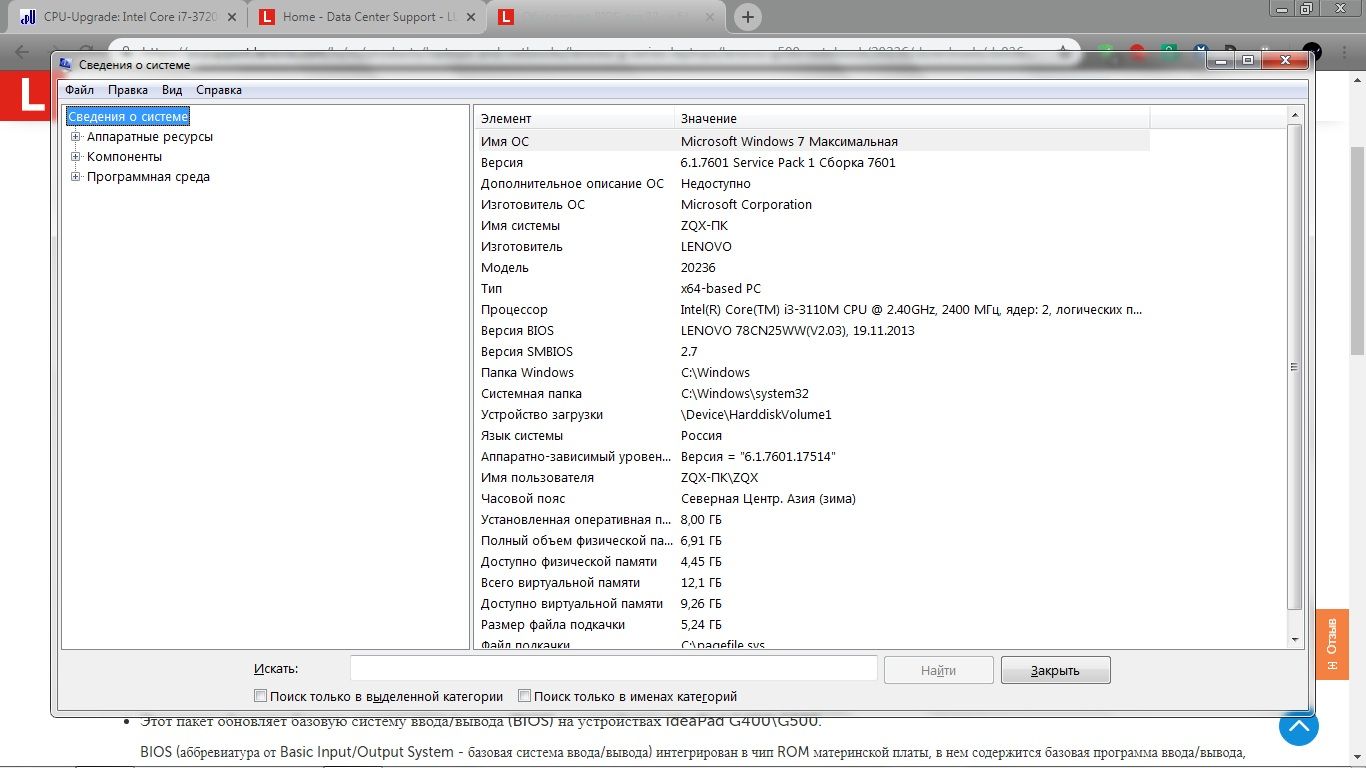The image size is (1366, 768).
Task: Select Программная среда label in the tree
Action: [x=148, y=177]
